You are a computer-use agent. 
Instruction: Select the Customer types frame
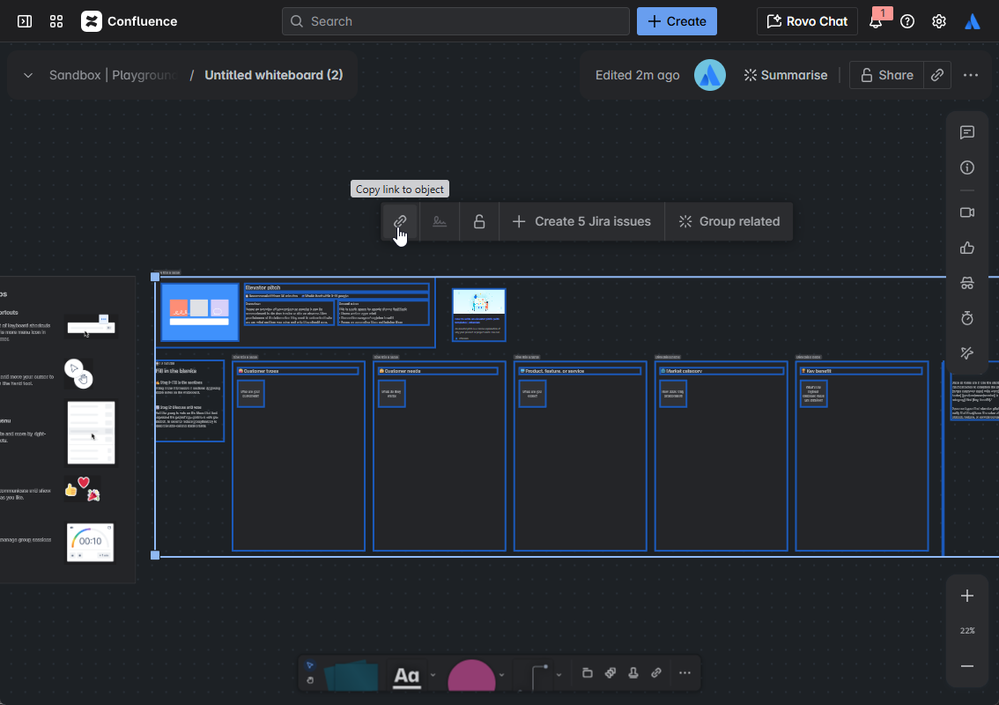coord(298,455)
